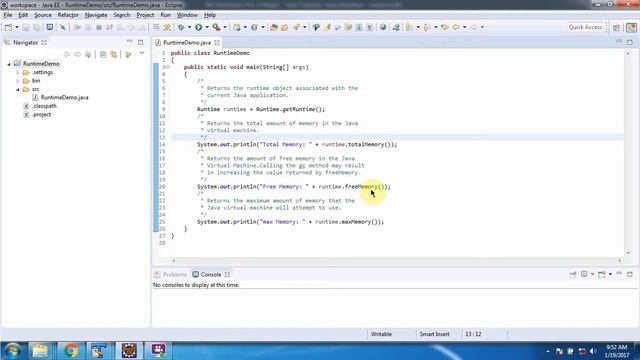Open the Open Console dropdown arrow
Image resolution: width=640 pixels, height=360 pixels.
[x=610, y=274]
